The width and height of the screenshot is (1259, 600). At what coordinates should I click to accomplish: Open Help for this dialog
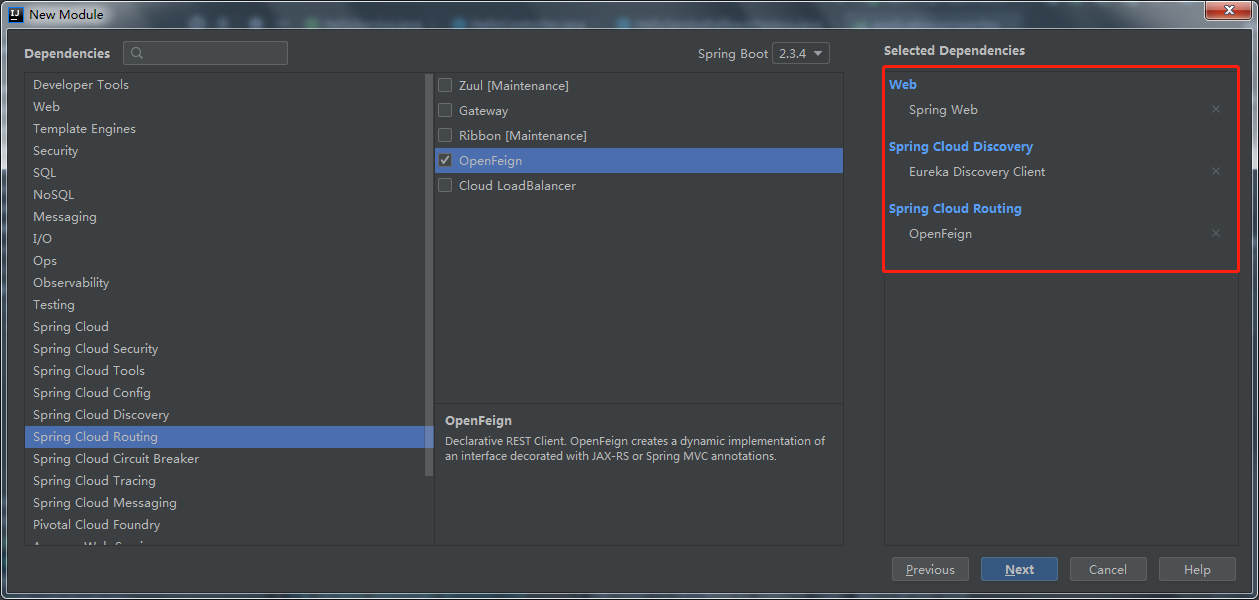1197,570
